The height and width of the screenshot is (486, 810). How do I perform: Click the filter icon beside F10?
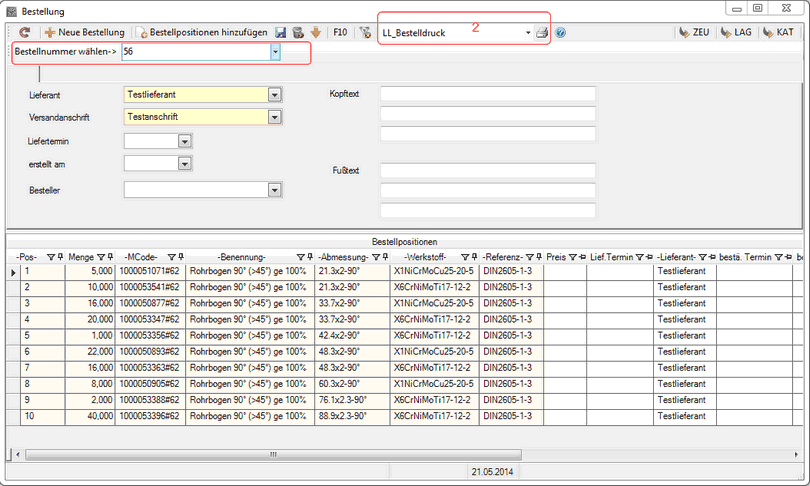tap(366, 32)
